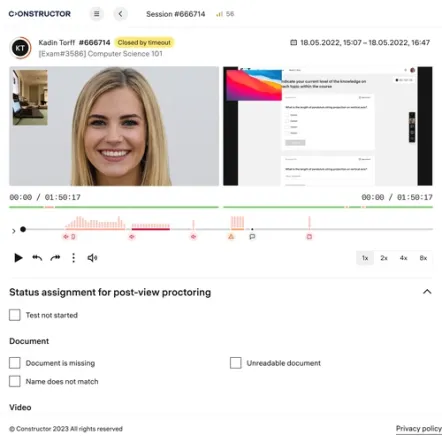Click the calendar icon beside the session dates

coord(293,42)
